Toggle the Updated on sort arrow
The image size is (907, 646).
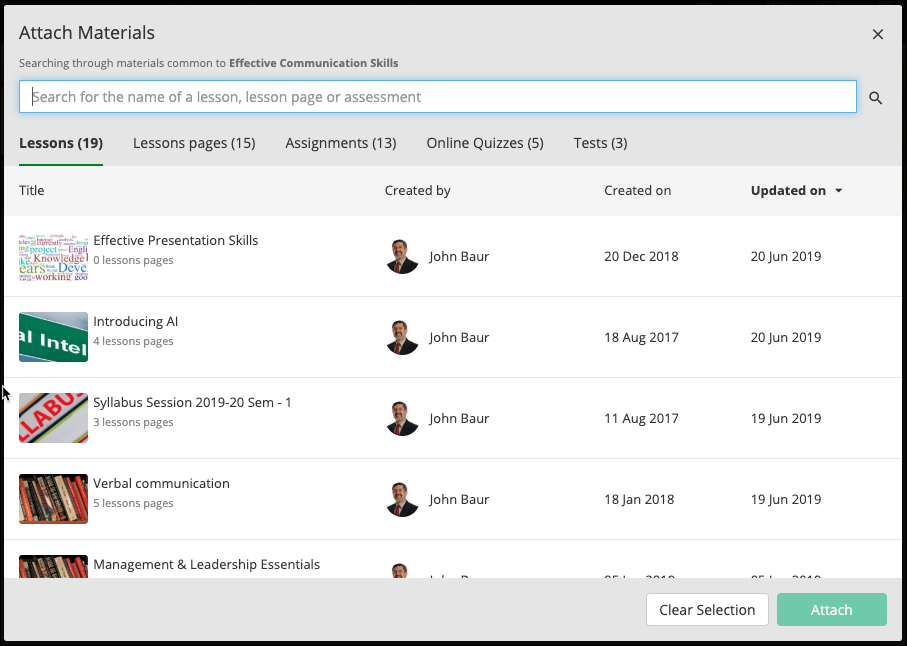click(x=839, y=191)
